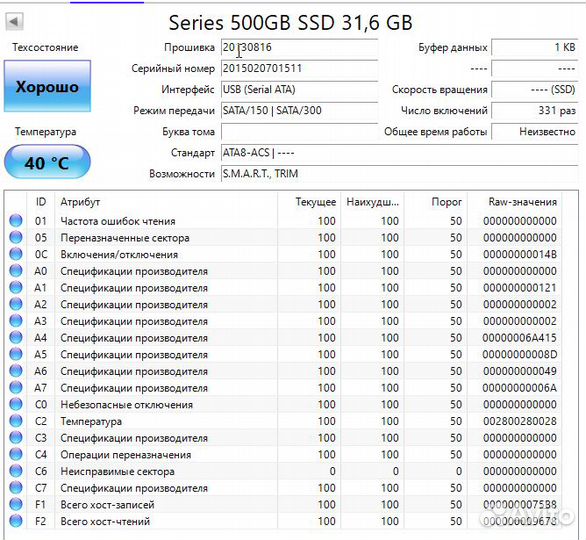Click raw value 00000000049
586x540 pixels.
click(519, 371)
